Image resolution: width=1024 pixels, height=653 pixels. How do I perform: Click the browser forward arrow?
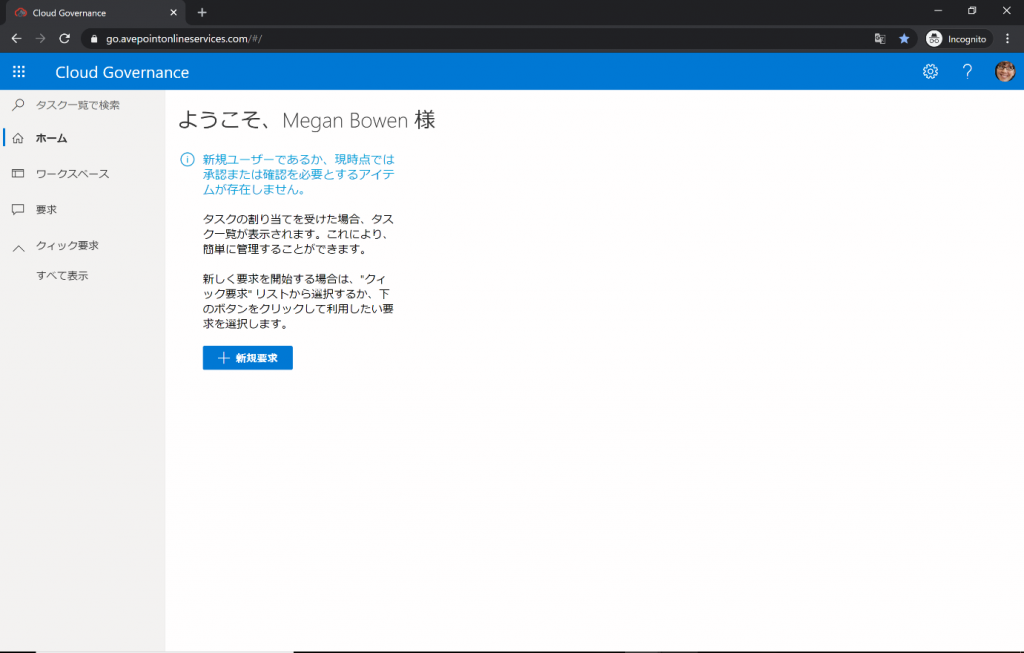click(40, 39)
